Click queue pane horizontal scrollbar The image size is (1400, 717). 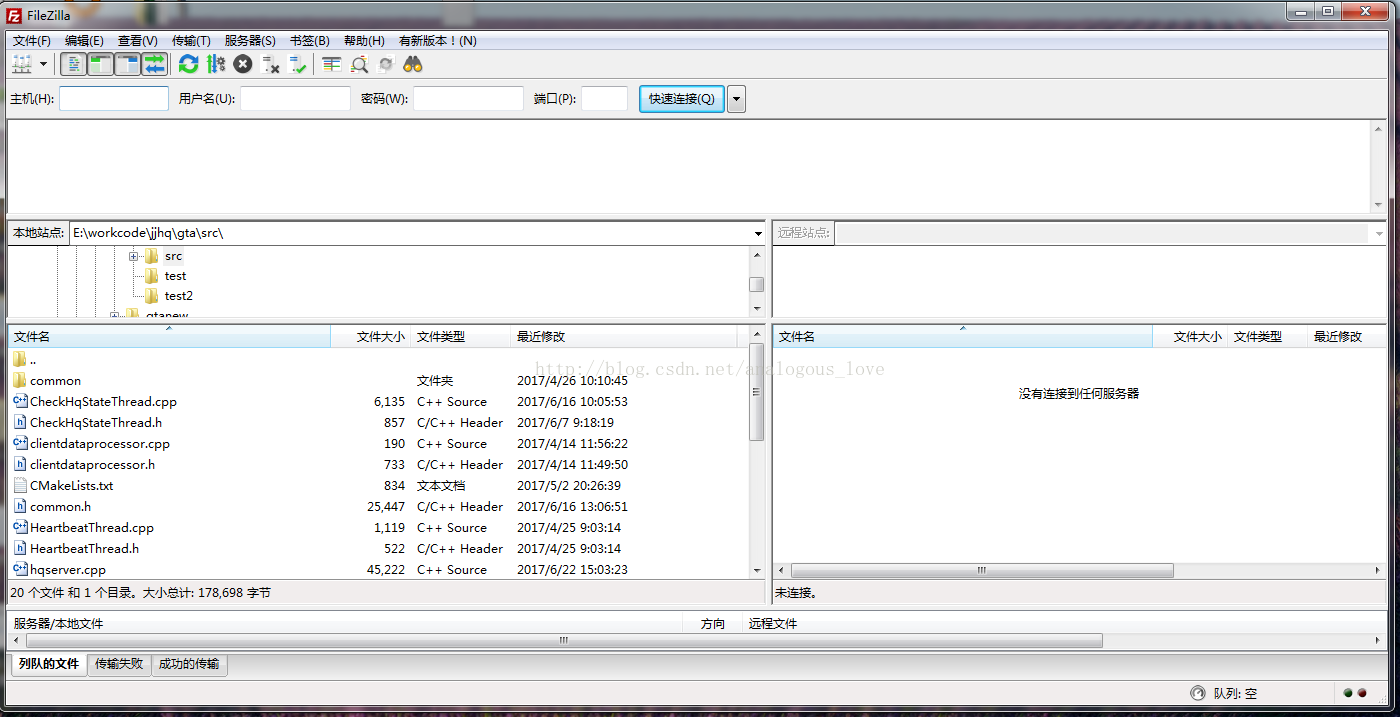pyautogui.click(x=564, y=641)
